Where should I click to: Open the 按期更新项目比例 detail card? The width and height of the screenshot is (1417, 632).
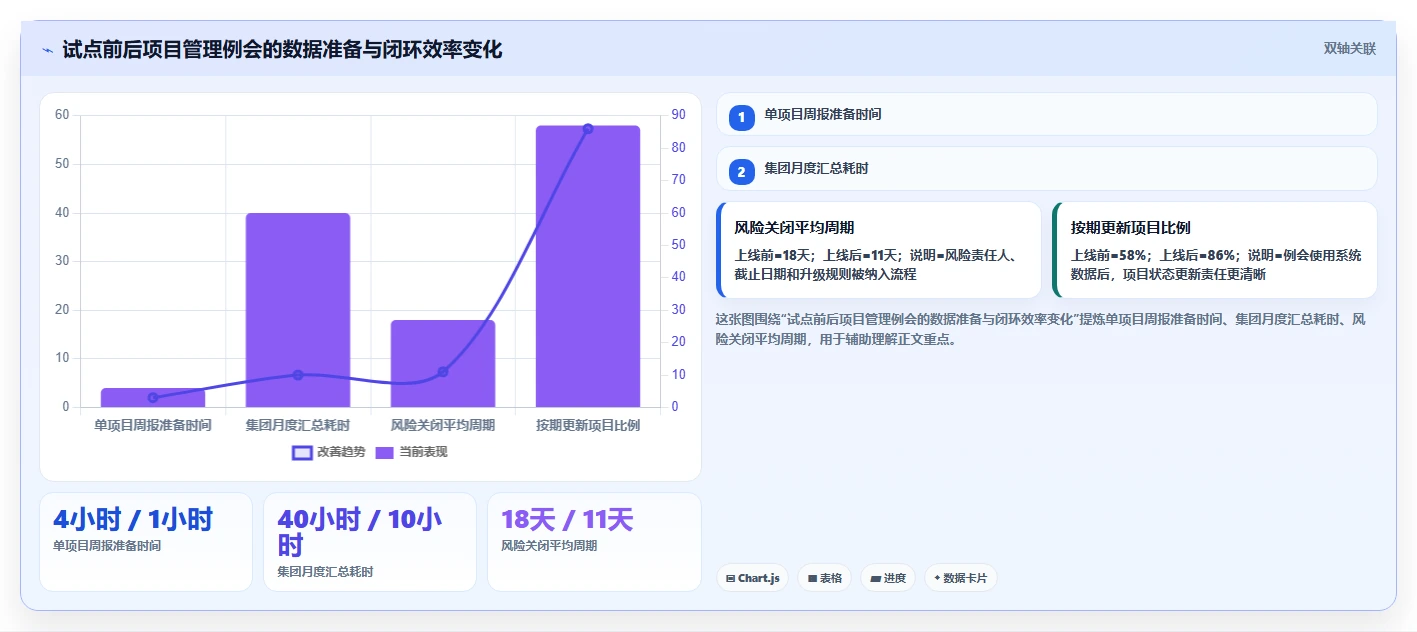click(1215, 250)
